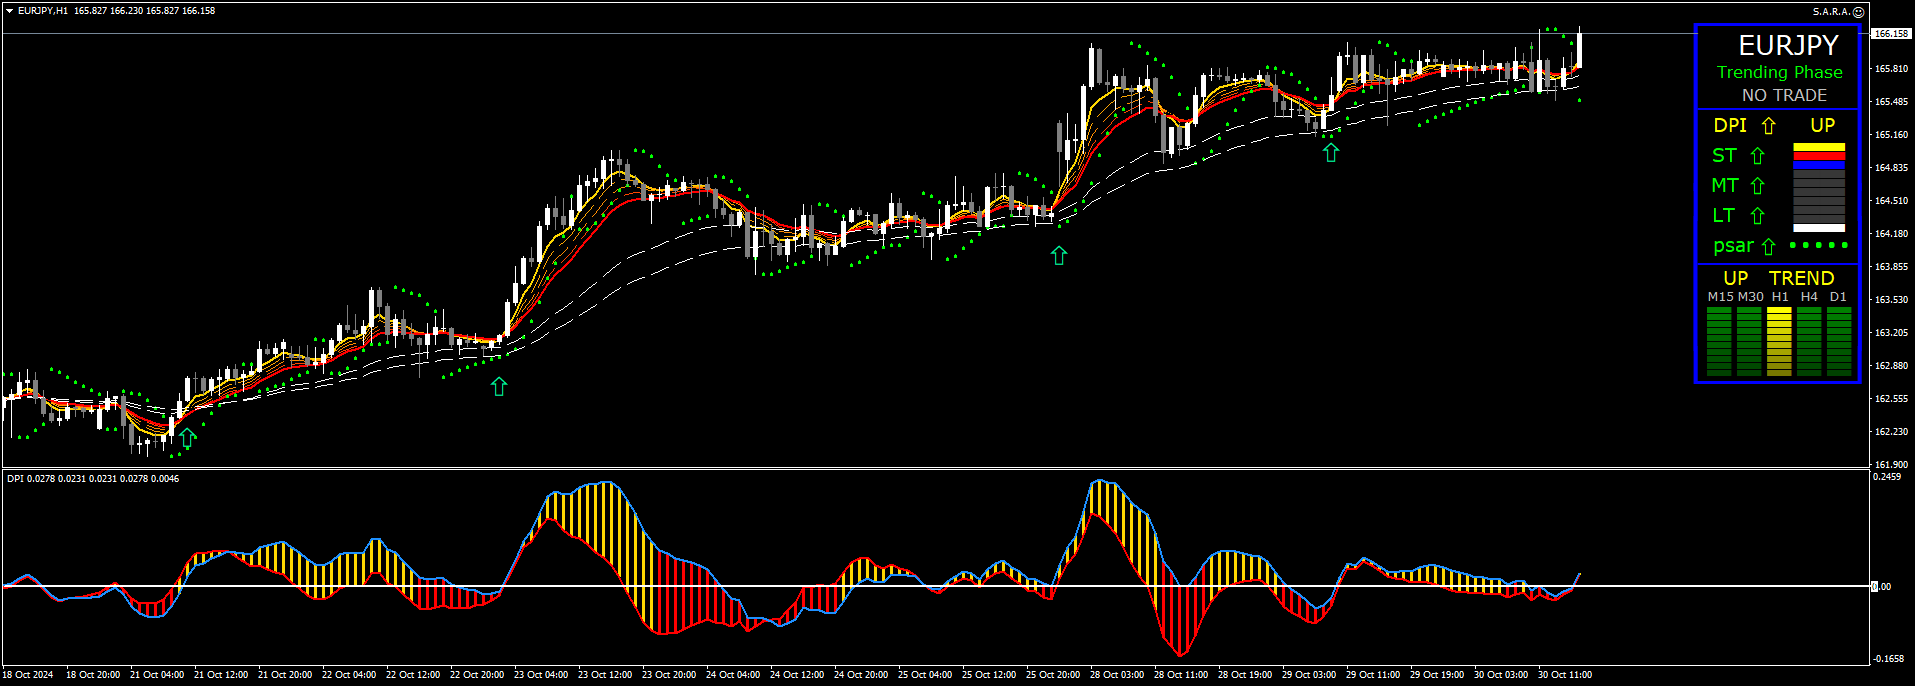Click the green ST up arrow
The width and height of the screenshot is (1915, 686).
(1757, 156)
